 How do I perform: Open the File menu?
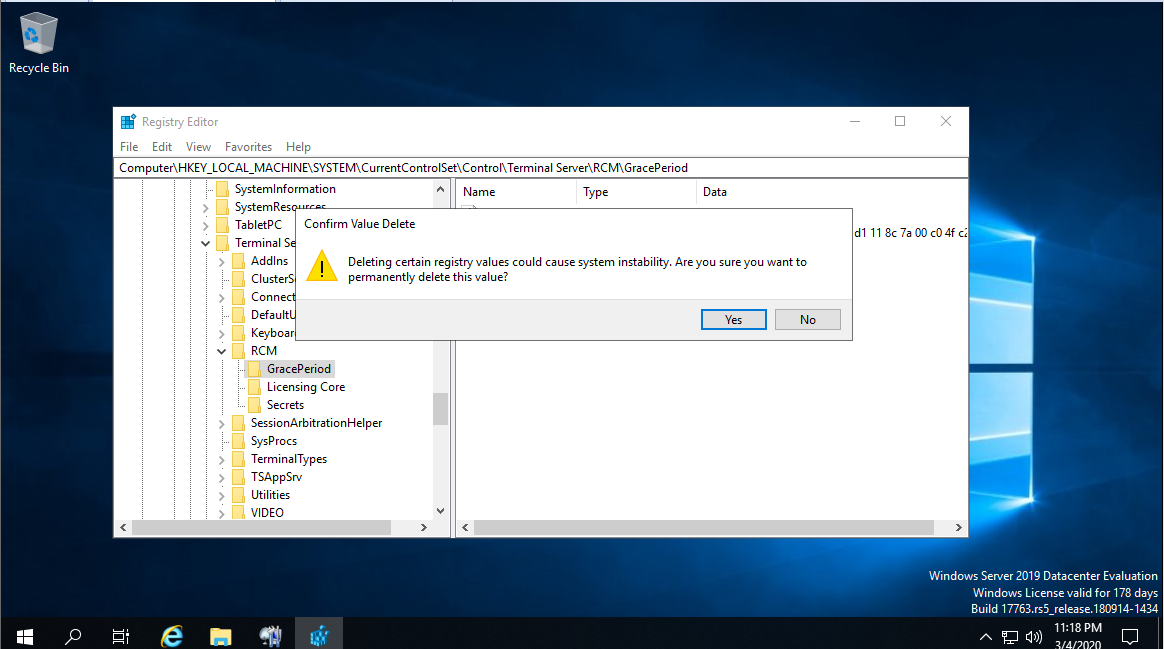[129, 147]
